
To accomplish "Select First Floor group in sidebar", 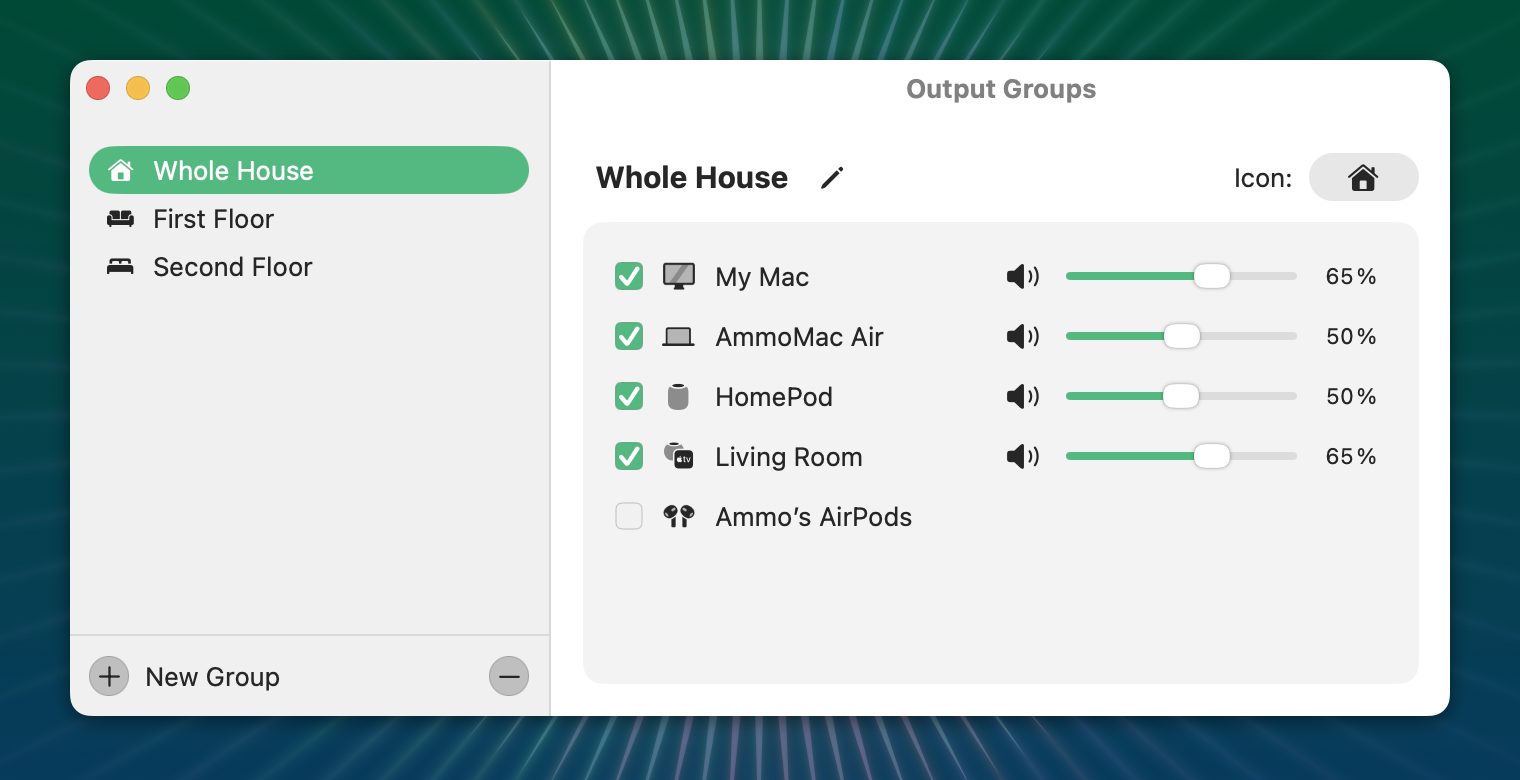I will [309, 219].
